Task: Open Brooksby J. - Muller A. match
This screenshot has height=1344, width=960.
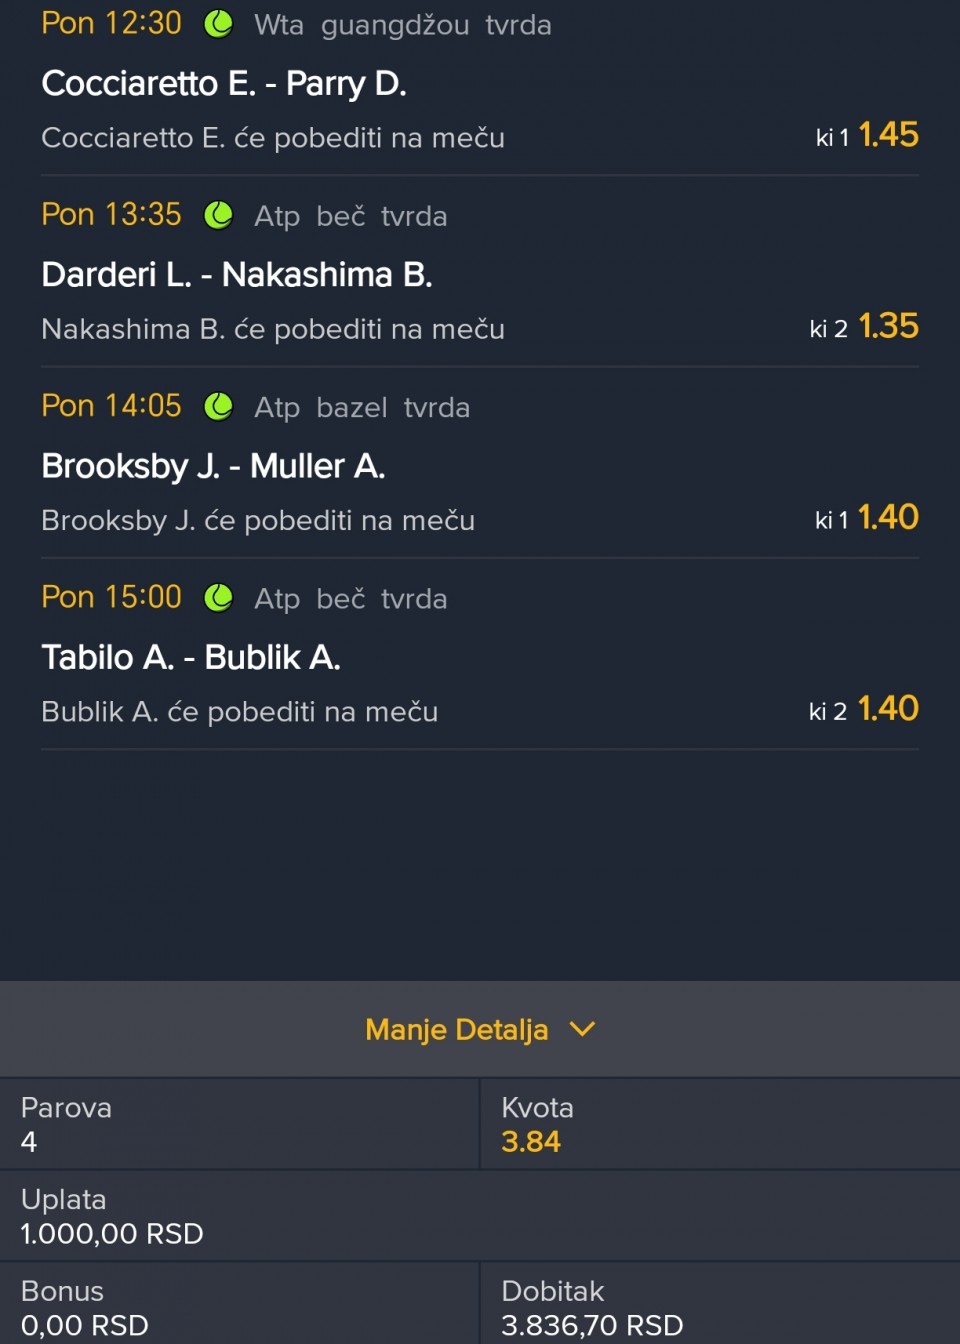Action: (x=213, y=466)
